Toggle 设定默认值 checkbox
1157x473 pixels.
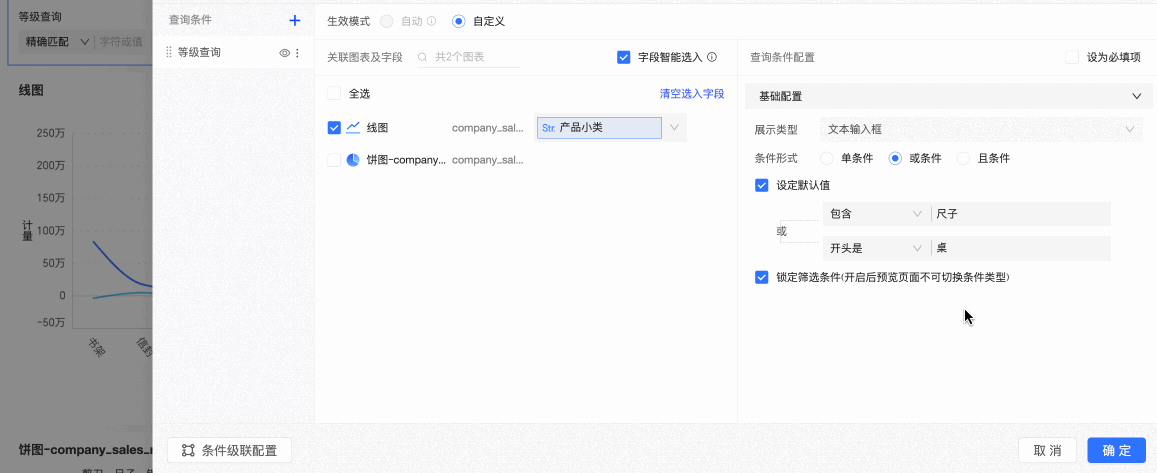pos(762,185)
